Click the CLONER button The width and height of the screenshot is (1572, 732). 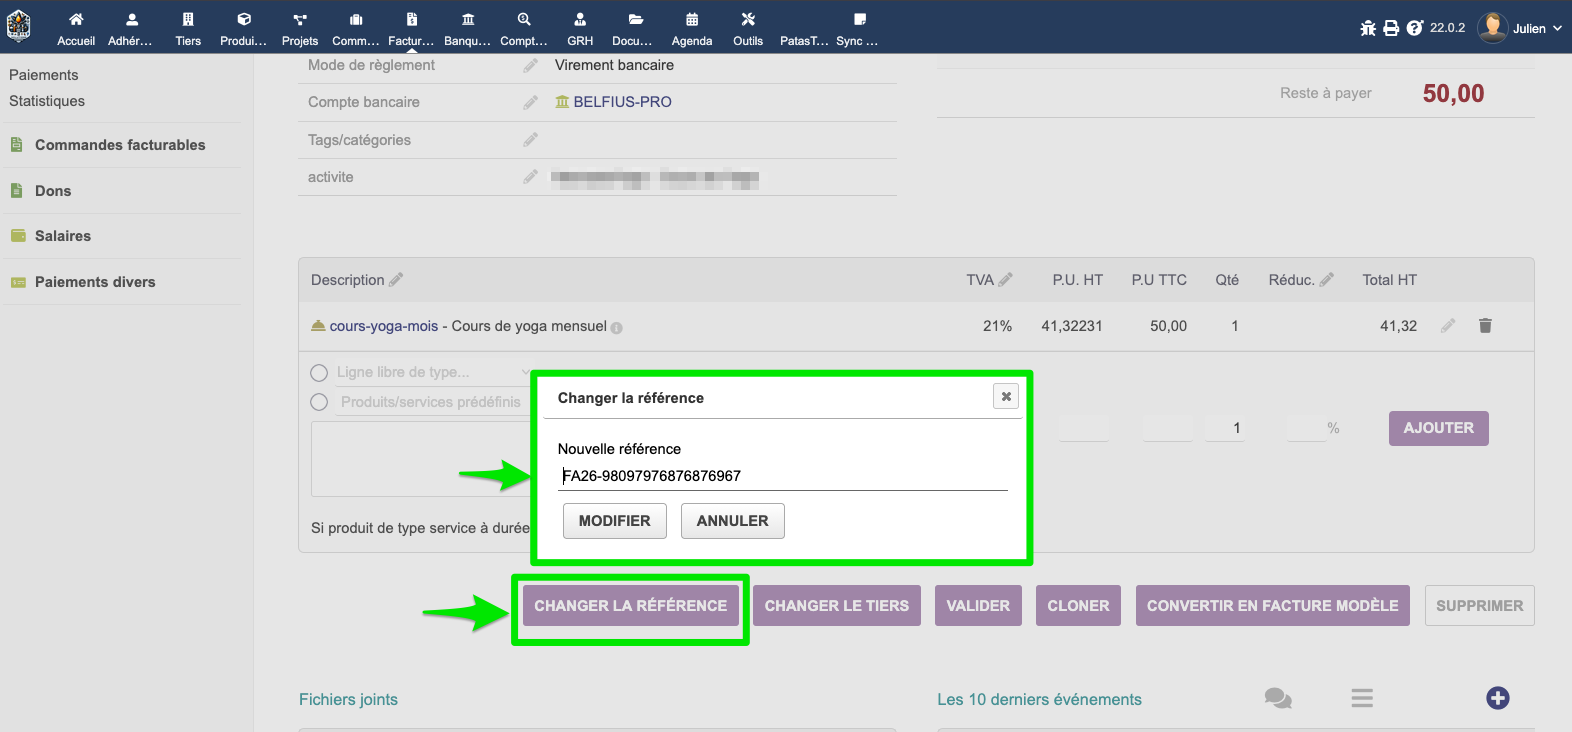(x=1078, y=606)
